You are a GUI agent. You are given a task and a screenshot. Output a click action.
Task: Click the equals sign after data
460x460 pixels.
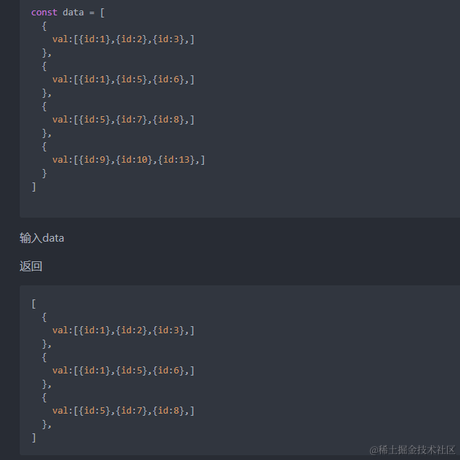click(x=92, y=13)
